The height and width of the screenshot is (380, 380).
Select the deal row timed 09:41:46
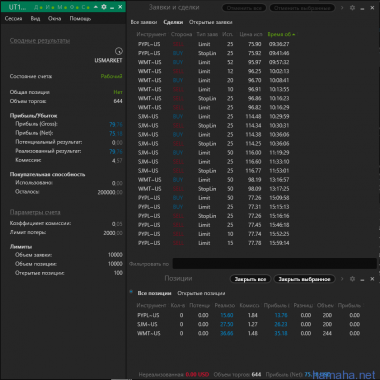(213, 53)
